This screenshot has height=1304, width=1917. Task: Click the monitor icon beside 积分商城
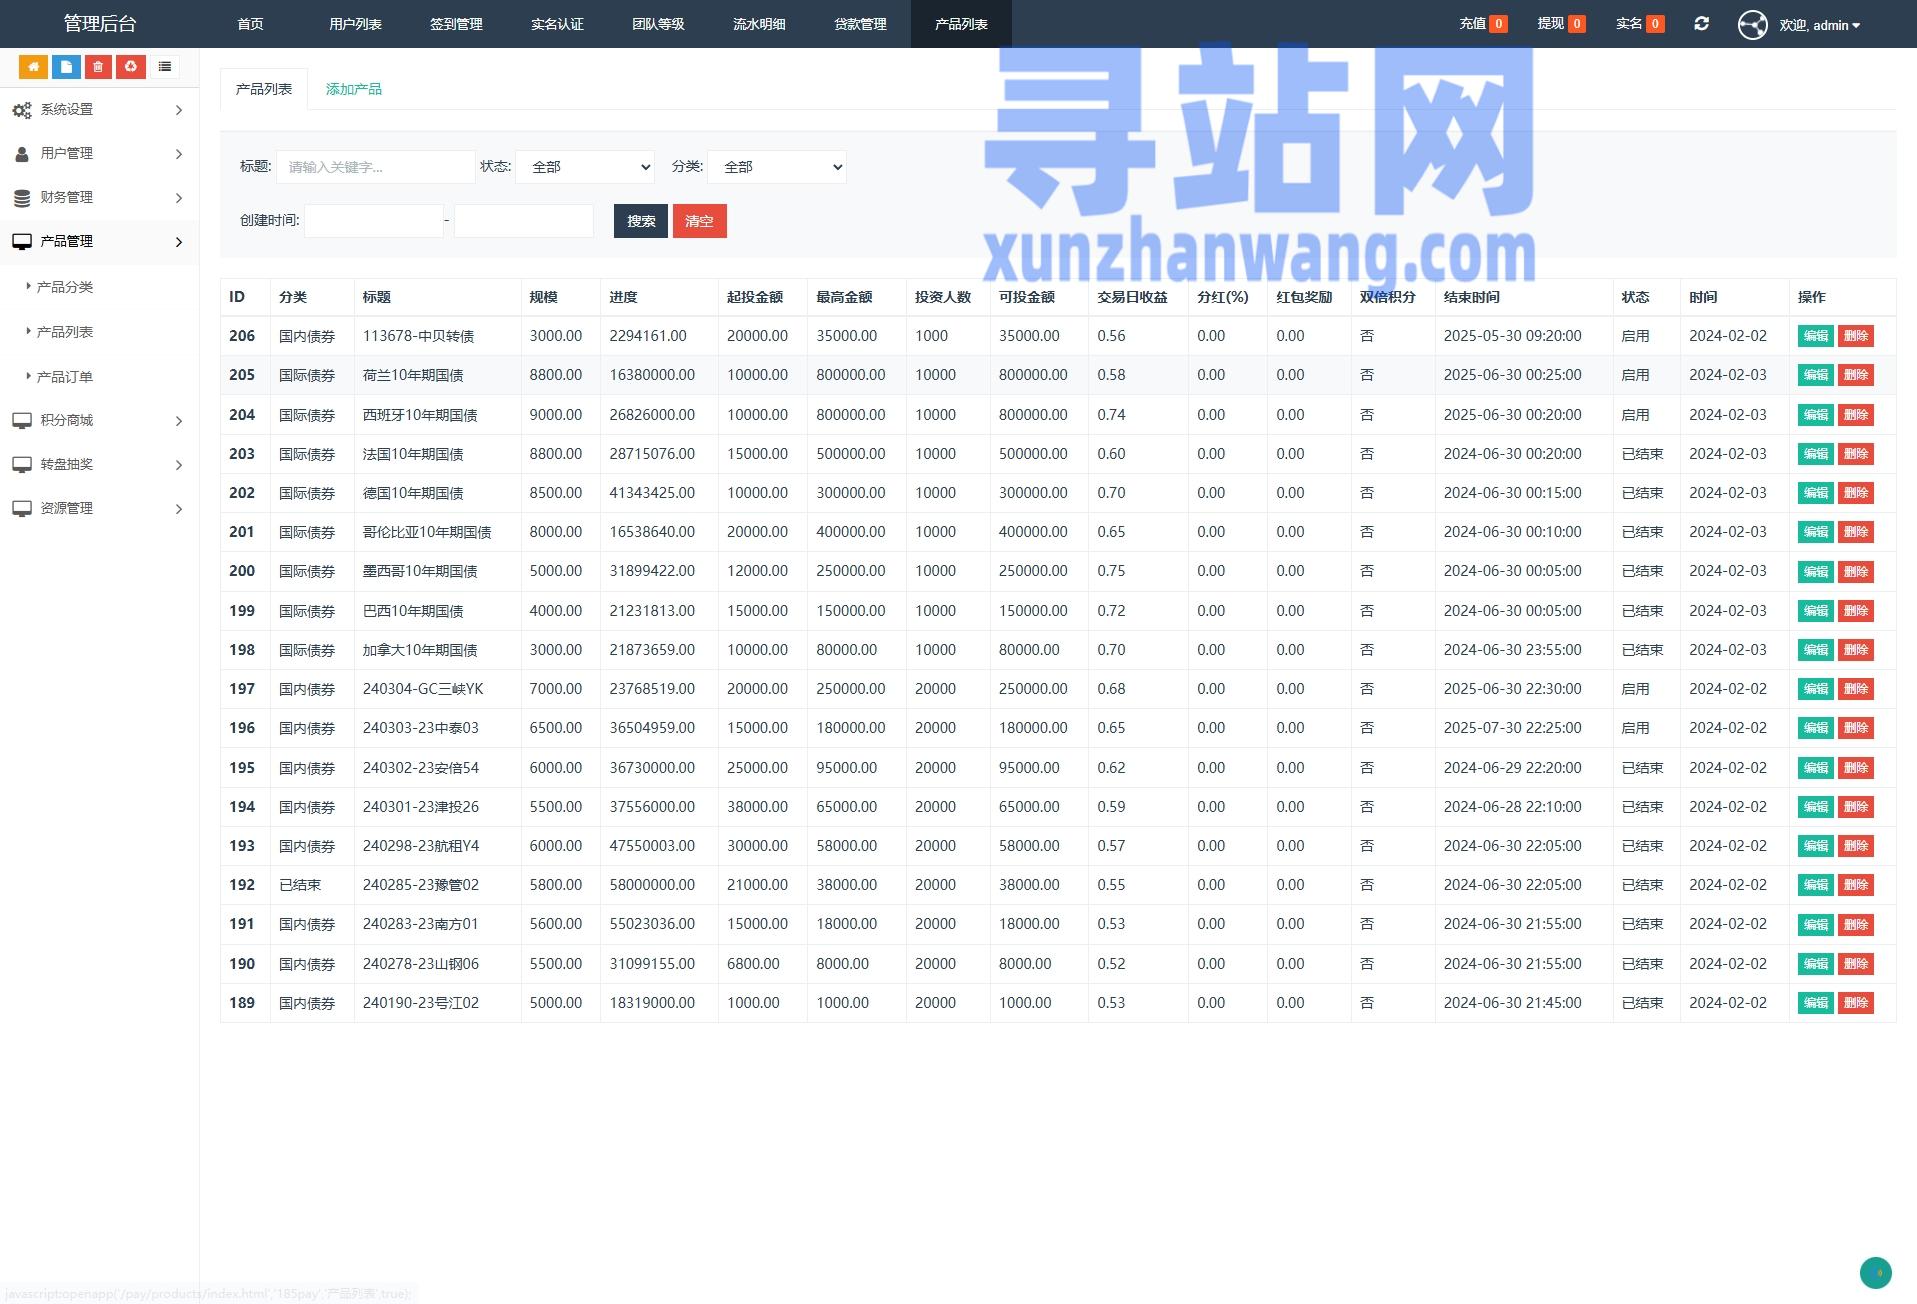pyautogui.click(x=22, y=421)
